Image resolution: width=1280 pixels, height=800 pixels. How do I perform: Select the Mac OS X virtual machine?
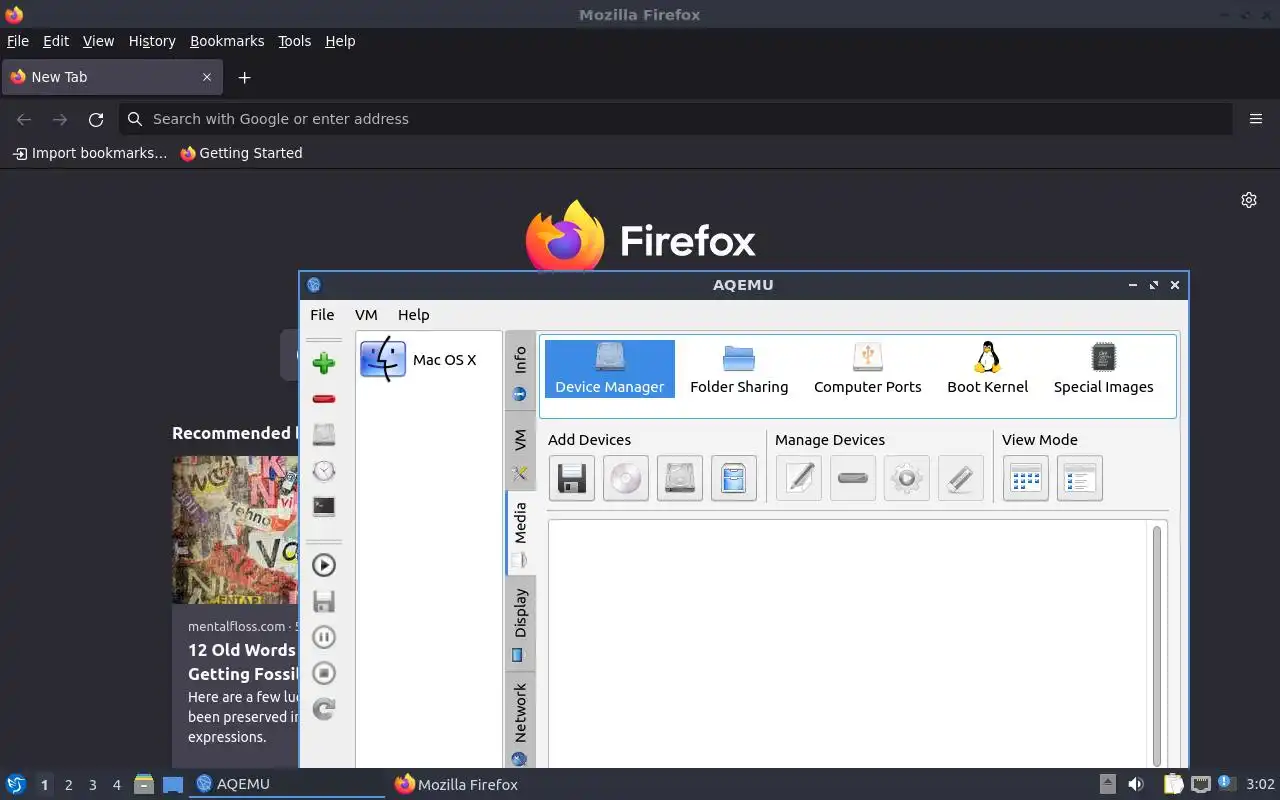pyautogui.click(x=429, y=360)
